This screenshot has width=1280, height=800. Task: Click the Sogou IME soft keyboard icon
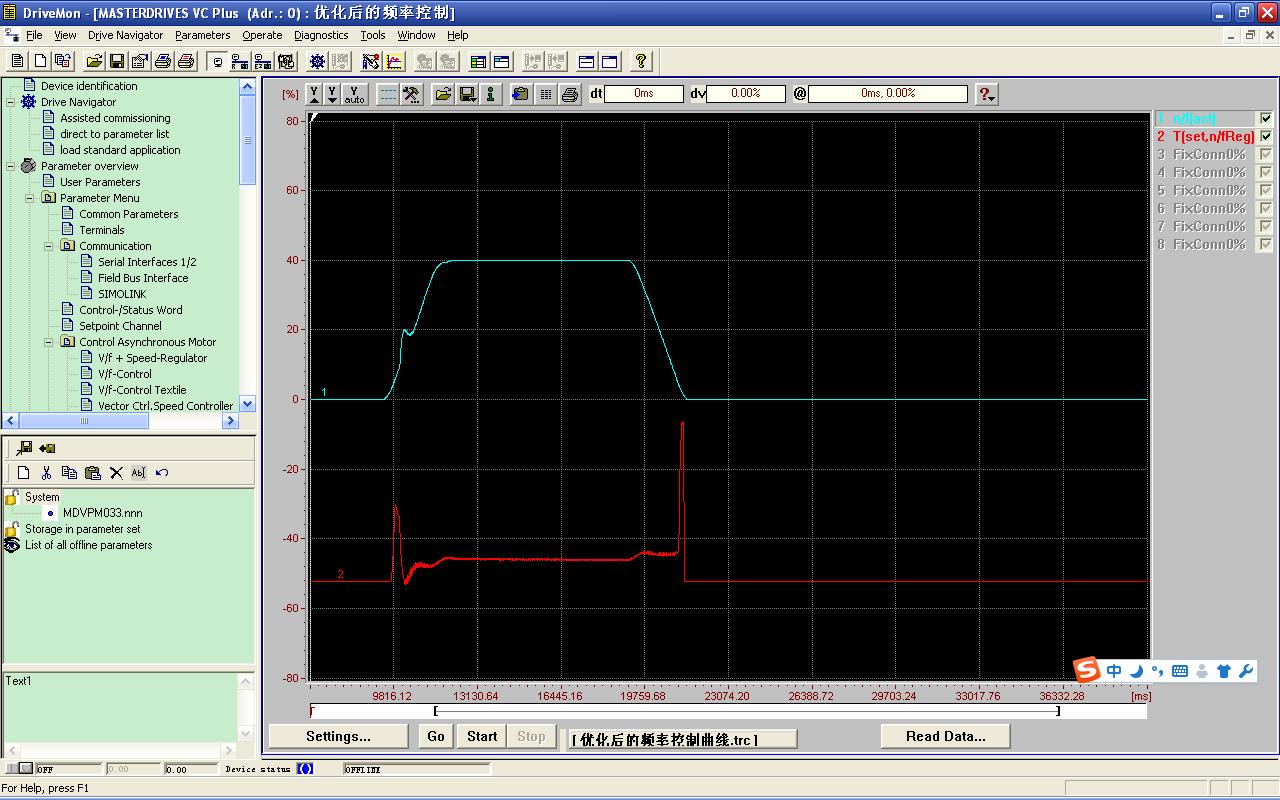1180,671
